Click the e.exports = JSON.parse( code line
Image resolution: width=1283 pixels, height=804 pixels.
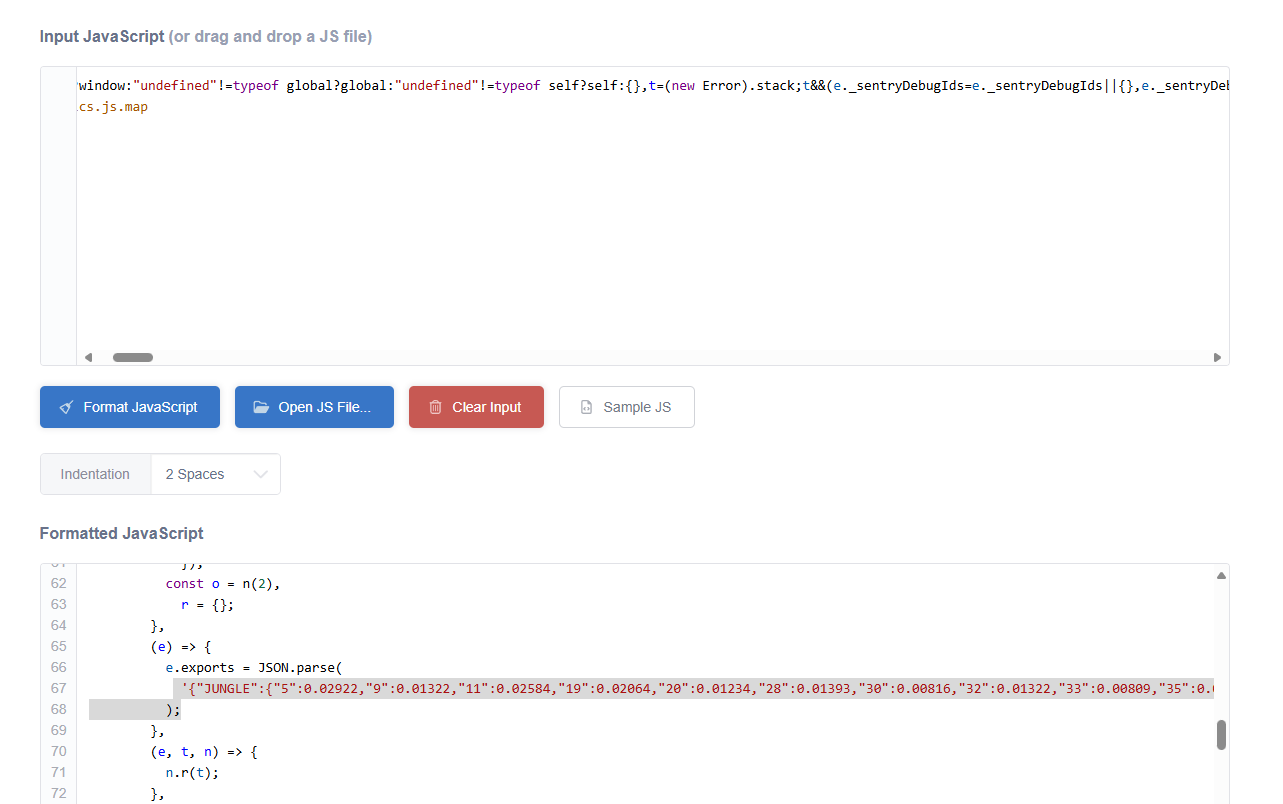258,667
